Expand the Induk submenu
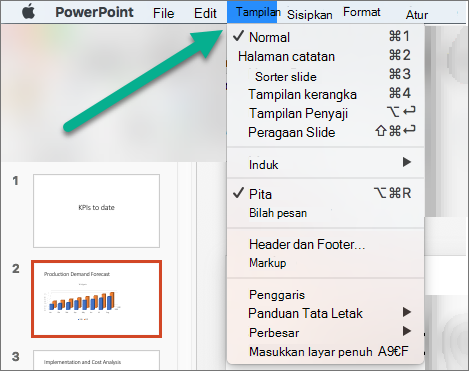 (325, 164)
